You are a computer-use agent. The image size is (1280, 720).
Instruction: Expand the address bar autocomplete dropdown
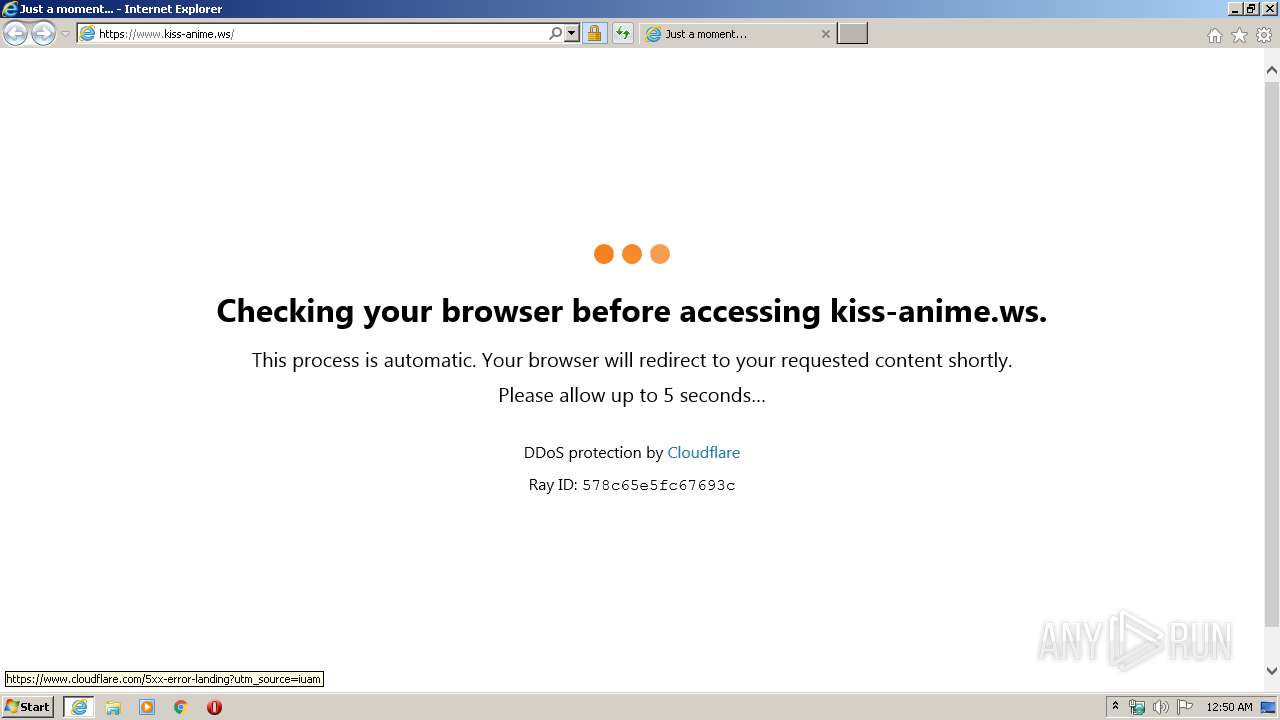point(572,34)
